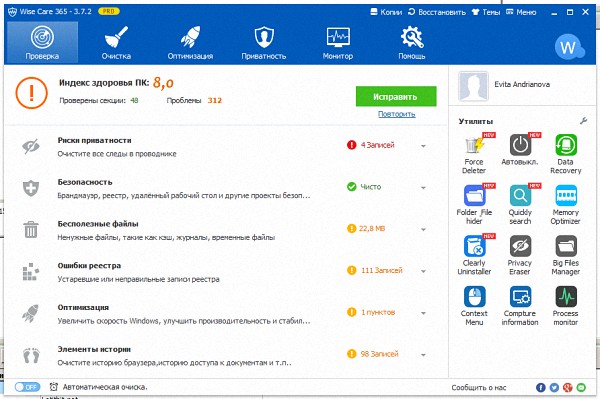Click the Evita Andrianova profile picture
The image size is (600, 399).
[x=473, y=86]
